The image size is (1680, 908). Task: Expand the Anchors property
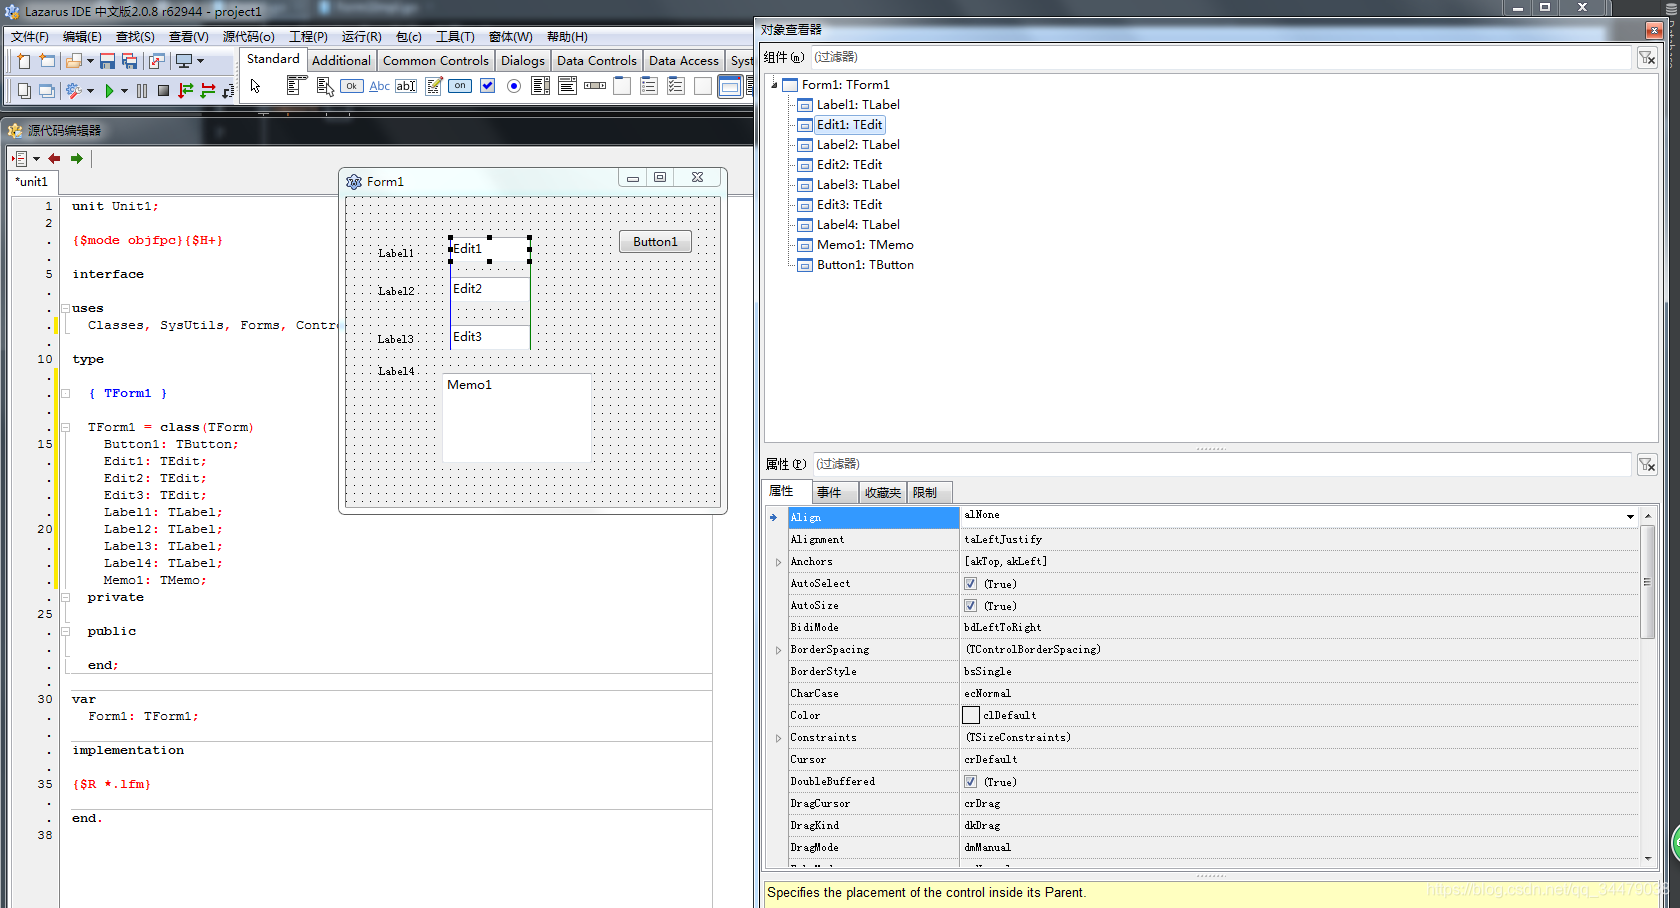pos(778,561)
